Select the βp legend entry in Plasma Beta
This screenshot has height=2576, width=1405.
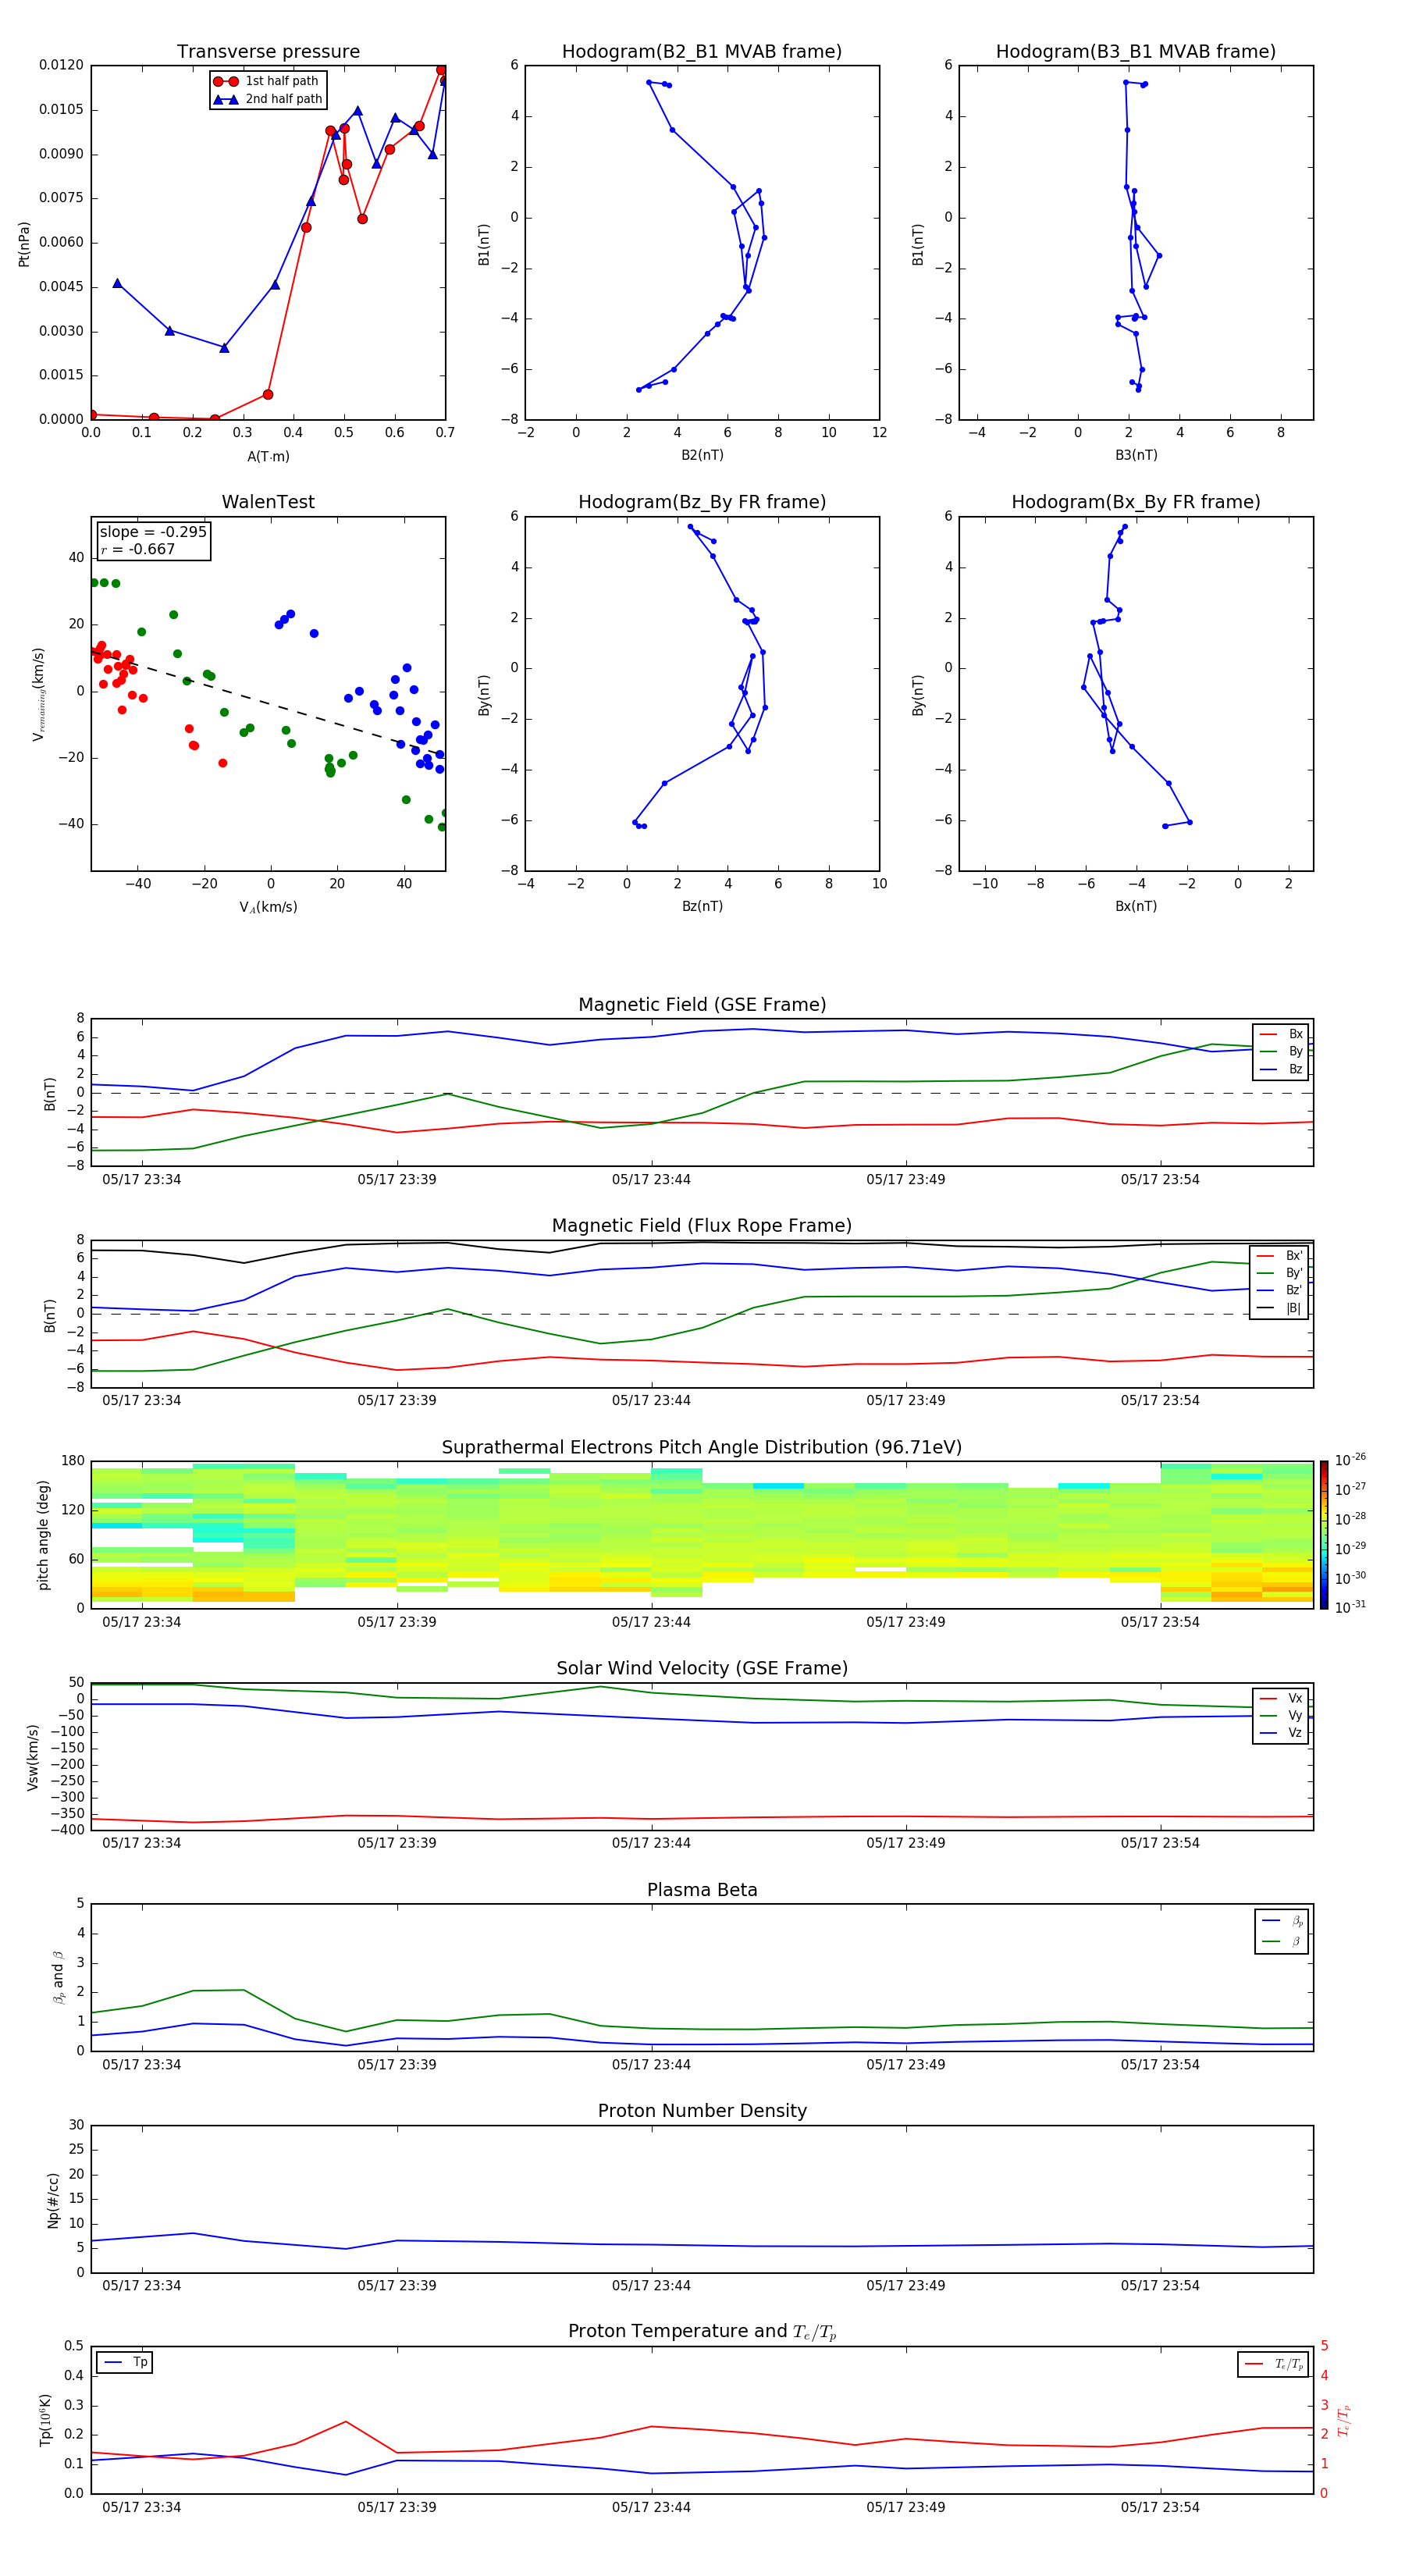pos(1282,1921)
